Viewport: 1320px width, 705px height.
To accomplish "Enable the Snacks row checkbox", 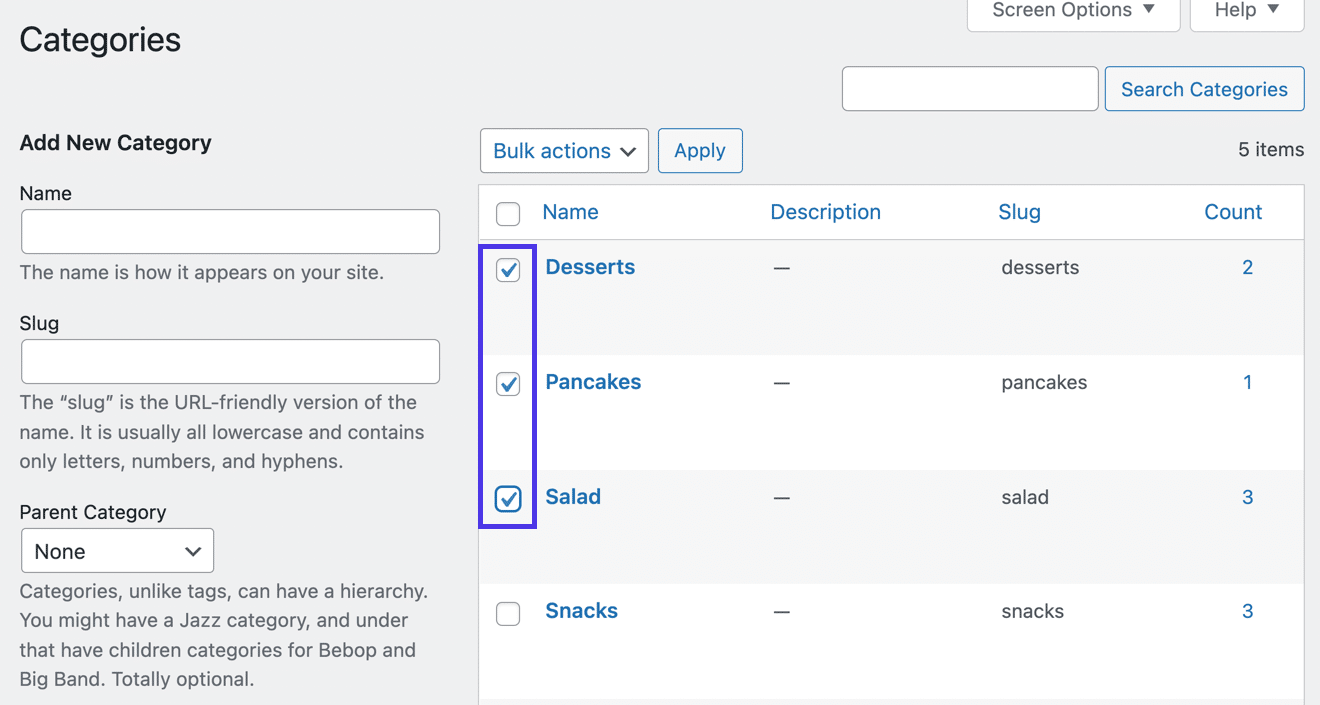I will (507, 613).
